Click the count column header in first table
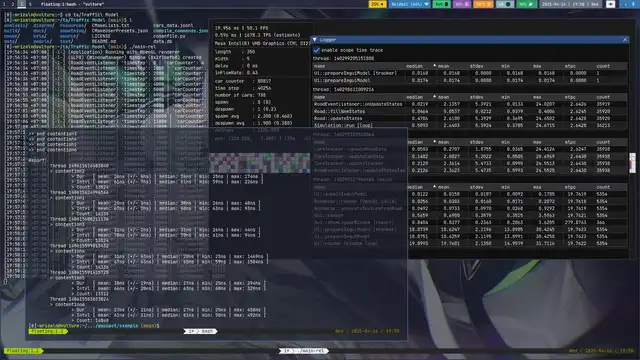 click(603, 66)
